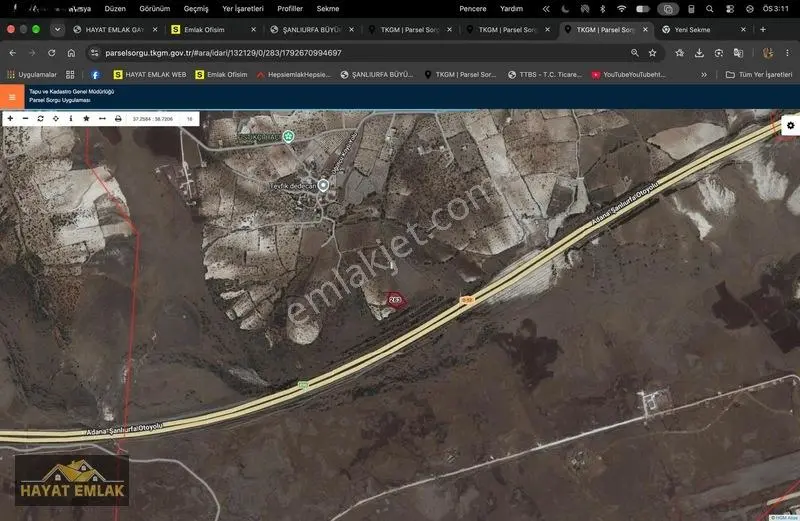800x521 pixels.
Task: Open the Downloads icon in browser toolbar
Action: coord(699,53)
